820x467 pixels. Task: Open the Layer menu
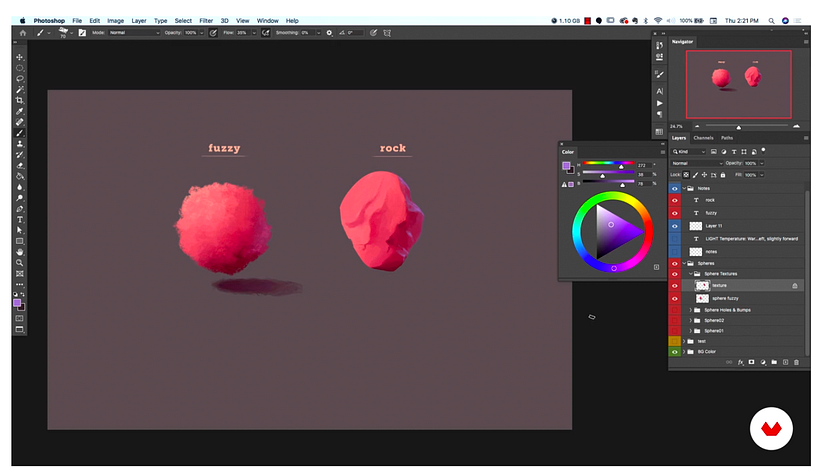(x=139, y=21)
